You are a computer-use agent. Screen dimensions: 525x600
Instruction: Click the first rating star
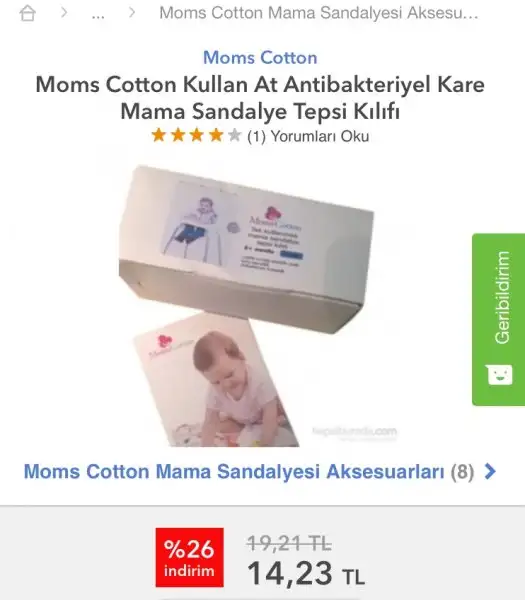[x=159, y=135]
